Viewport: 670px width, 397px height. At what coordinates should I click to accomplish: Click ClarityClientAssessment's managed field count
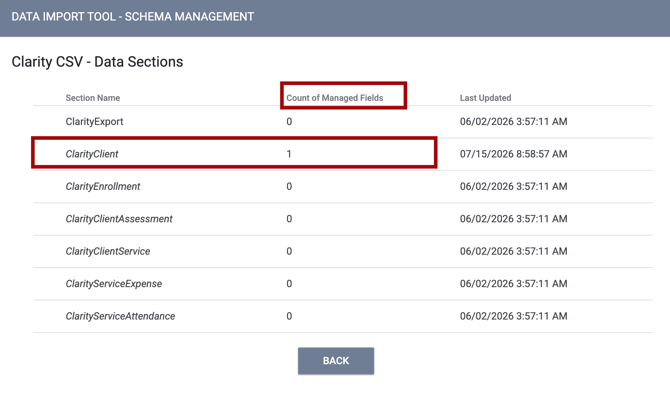point(289,219)
